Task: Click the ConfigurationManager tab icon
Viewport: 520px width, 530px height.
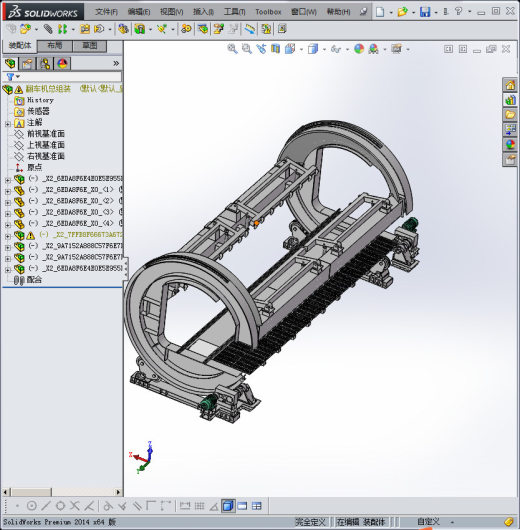Action: pyautogui.click(x=45, y=64)
